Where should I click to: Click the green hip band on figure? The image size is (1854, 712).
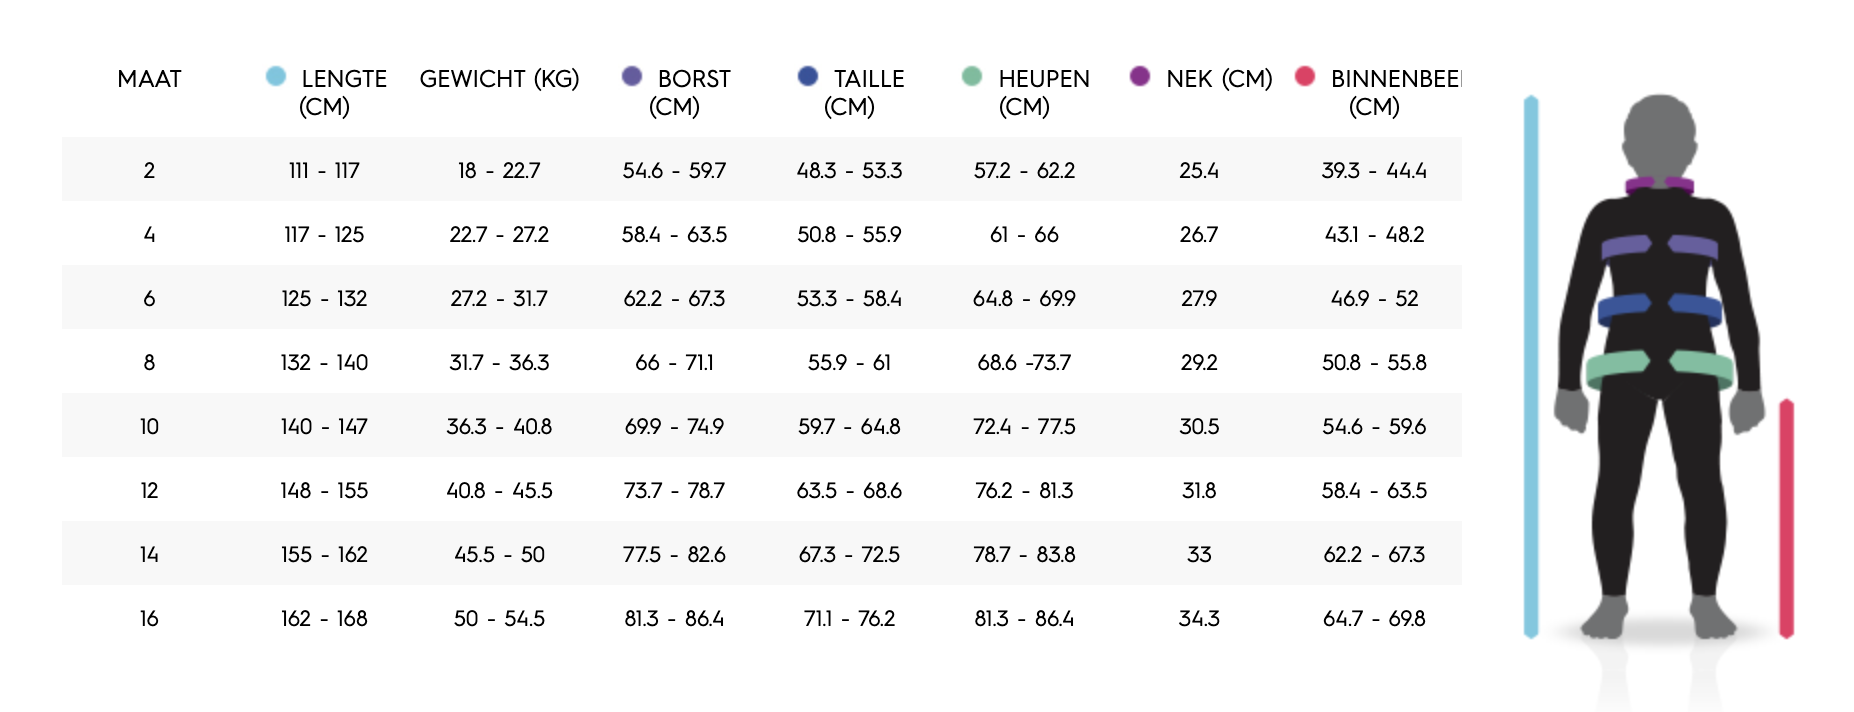[1659, 370]
